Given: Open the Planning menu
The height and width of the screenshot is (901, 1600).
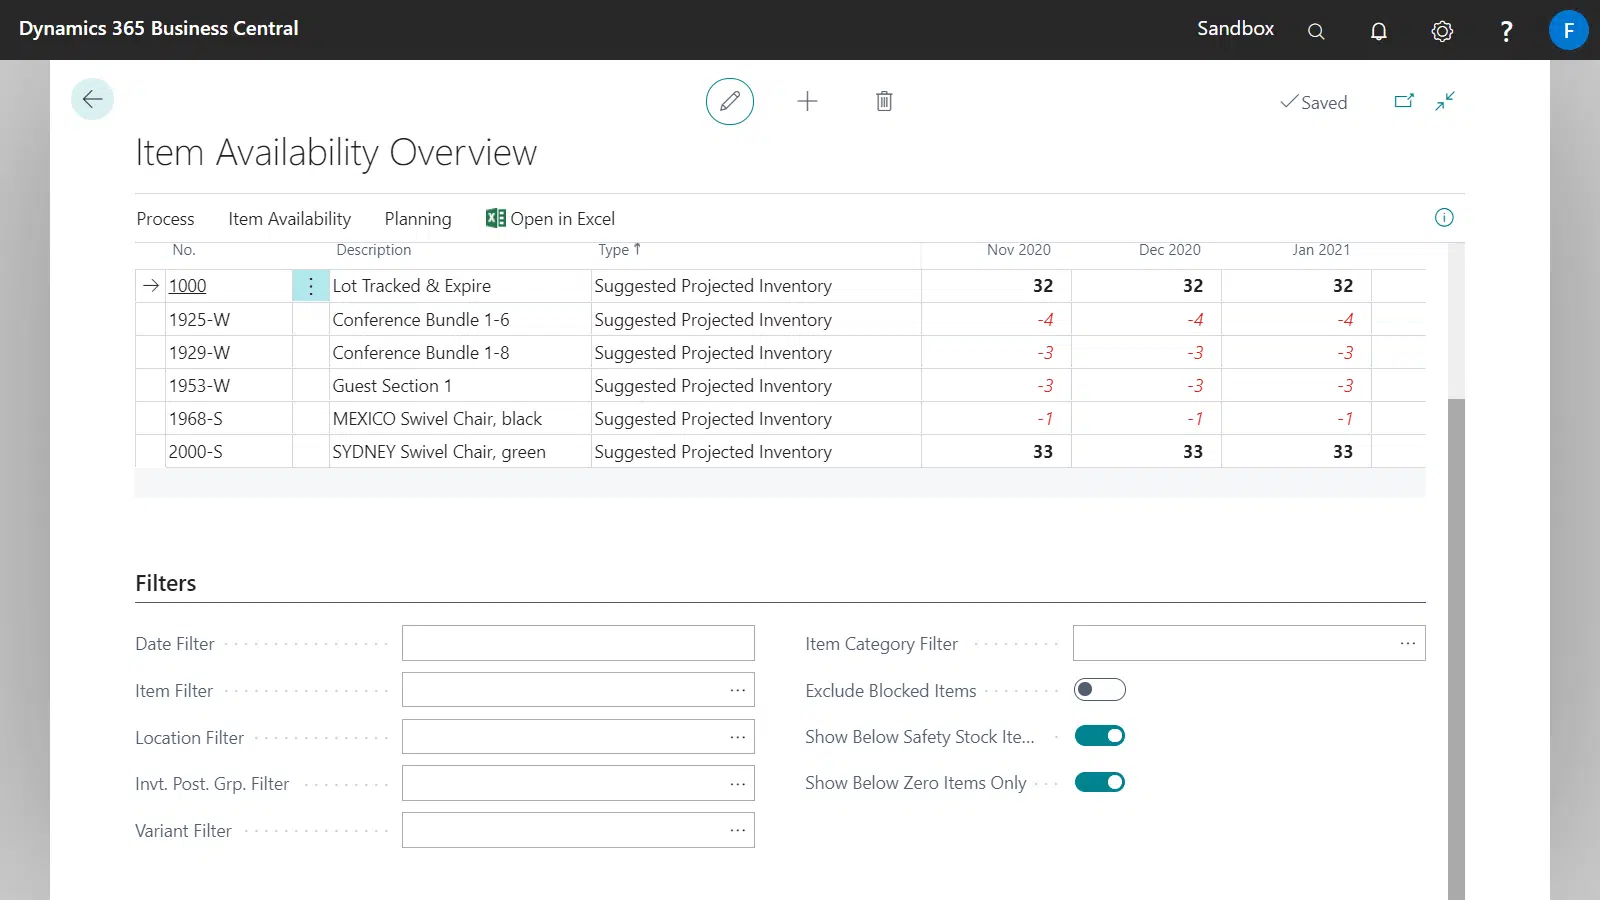Looking at the screenshot, I should click(417, 219).
